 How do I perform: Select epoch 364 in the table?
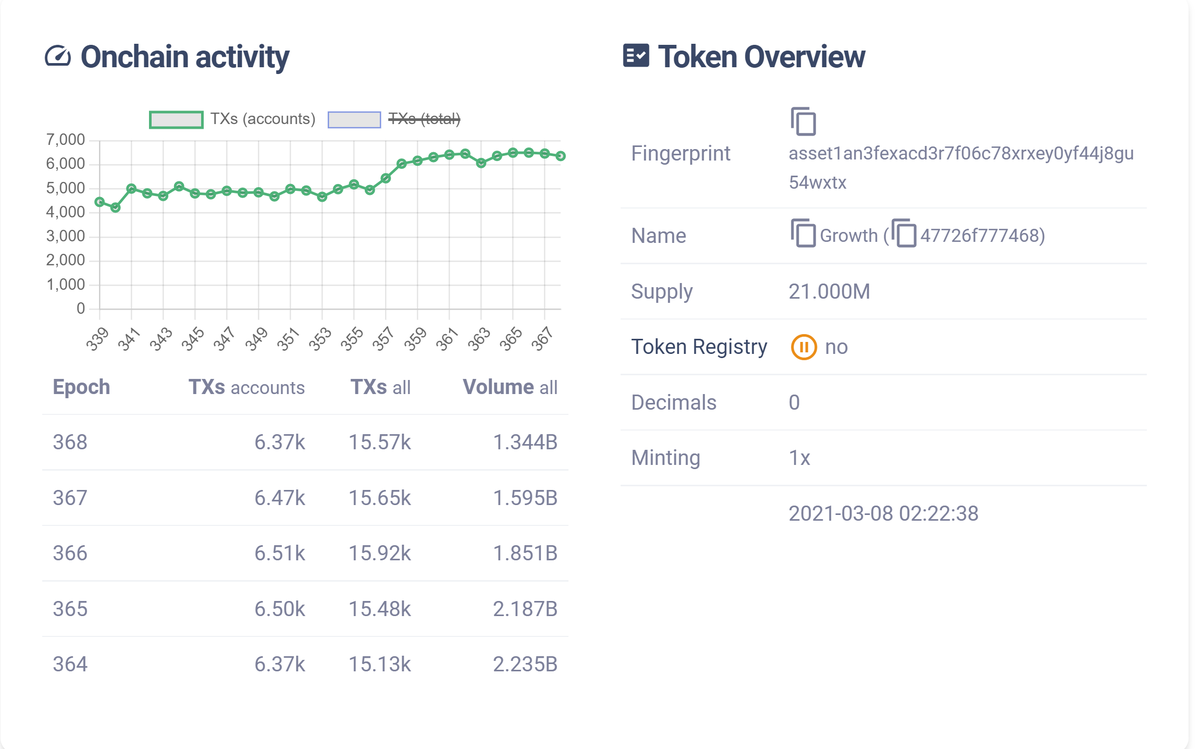point(70,664)
